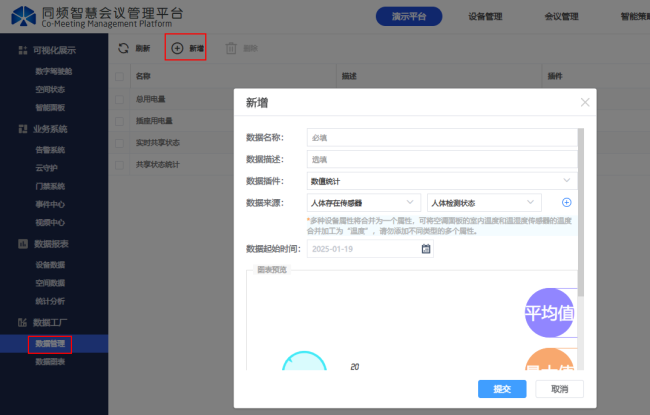Click the calendar icon in date field
The width and height of the screenshot is (650, 415).
(426, 249)
